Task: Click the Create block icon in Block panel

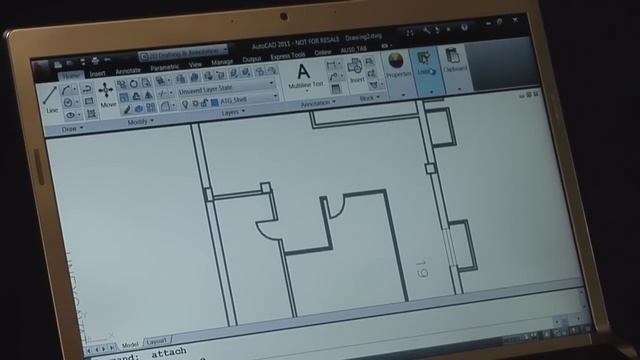Action: pyautogui.click(x=370, y=62)
